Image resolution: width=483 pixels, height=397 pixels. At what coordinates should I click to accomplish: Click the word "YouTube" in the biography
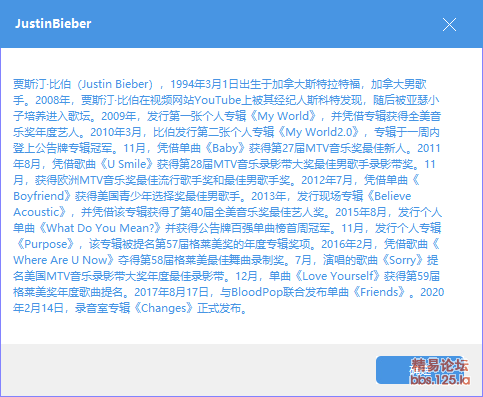click(218, 100)
